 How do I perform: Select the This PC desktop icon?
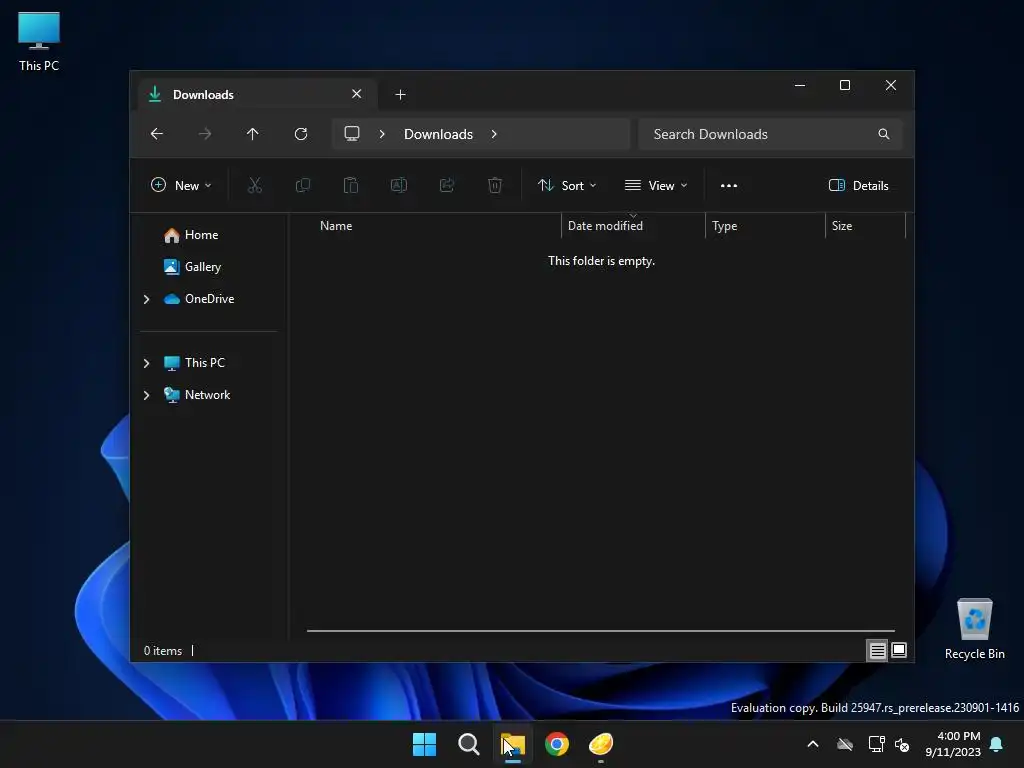[39, 41]
